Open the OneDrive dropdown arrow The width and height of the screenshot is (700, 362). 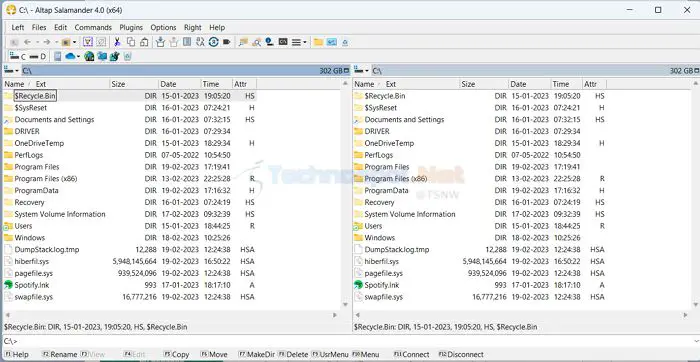point(78,56)
